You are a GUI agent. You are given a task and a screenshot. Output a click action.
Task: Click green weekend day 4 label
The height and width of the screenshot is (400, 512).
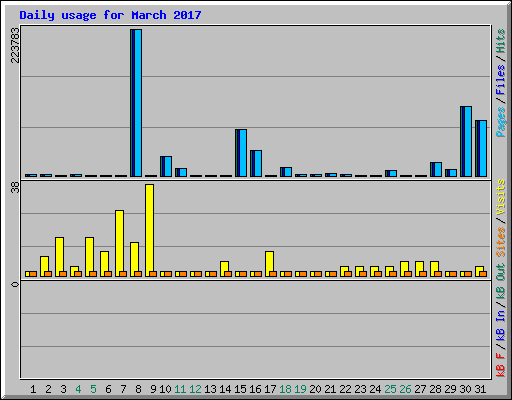point(78,389)
